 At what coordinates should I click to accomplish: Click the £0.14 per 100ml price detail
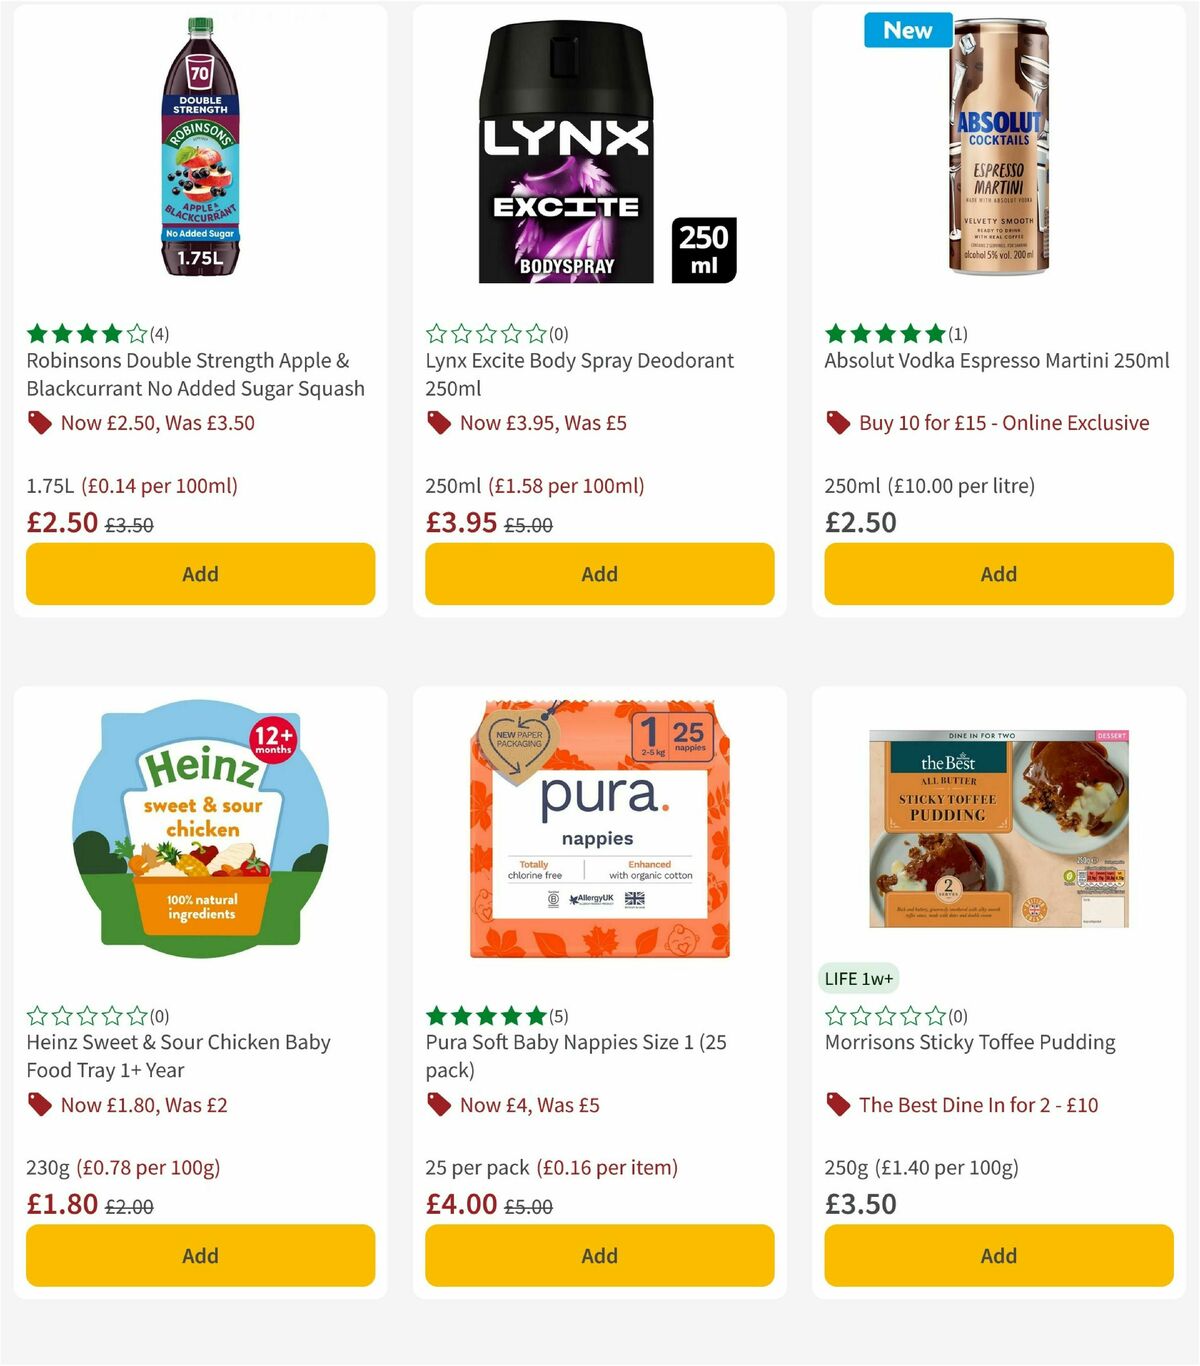click(x=160, y=486)
